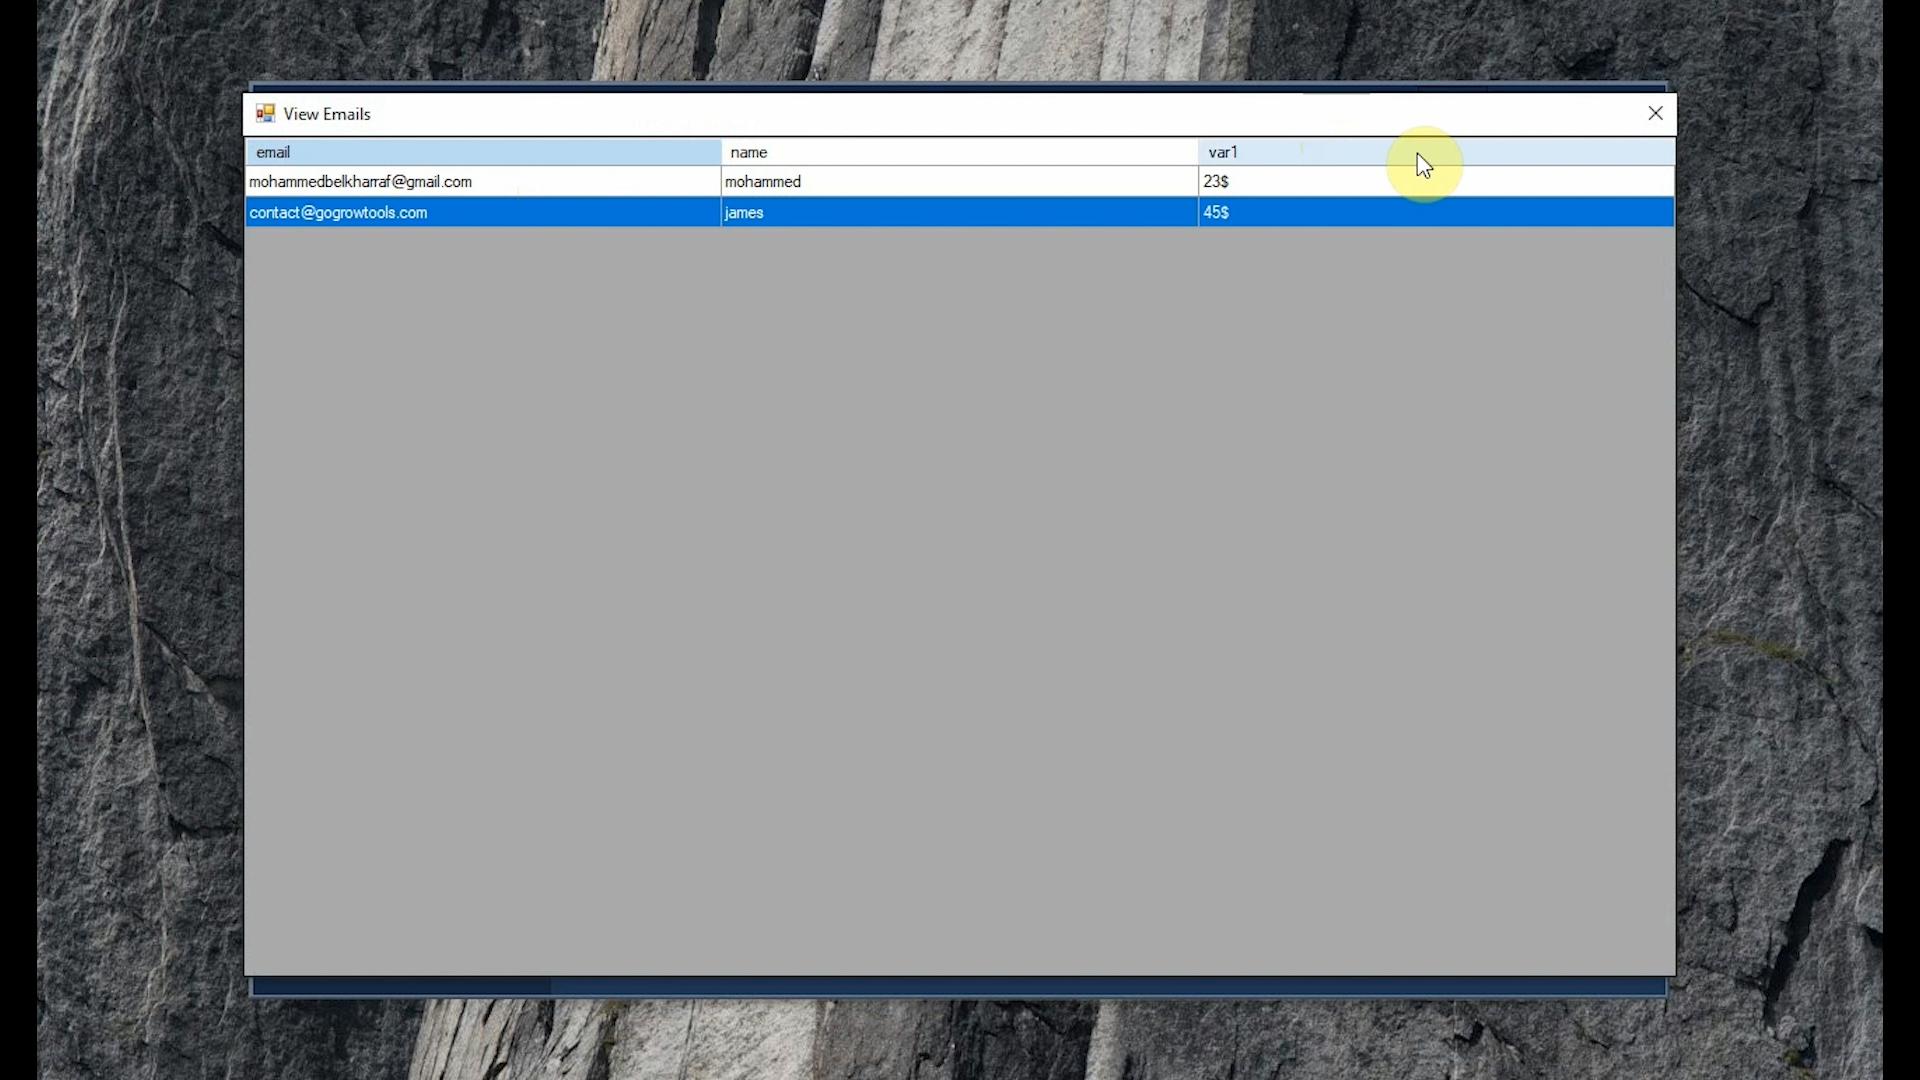Click the empty gray grid area
The width and height of the screenshot is (1920, 1080).
(960, 600)
